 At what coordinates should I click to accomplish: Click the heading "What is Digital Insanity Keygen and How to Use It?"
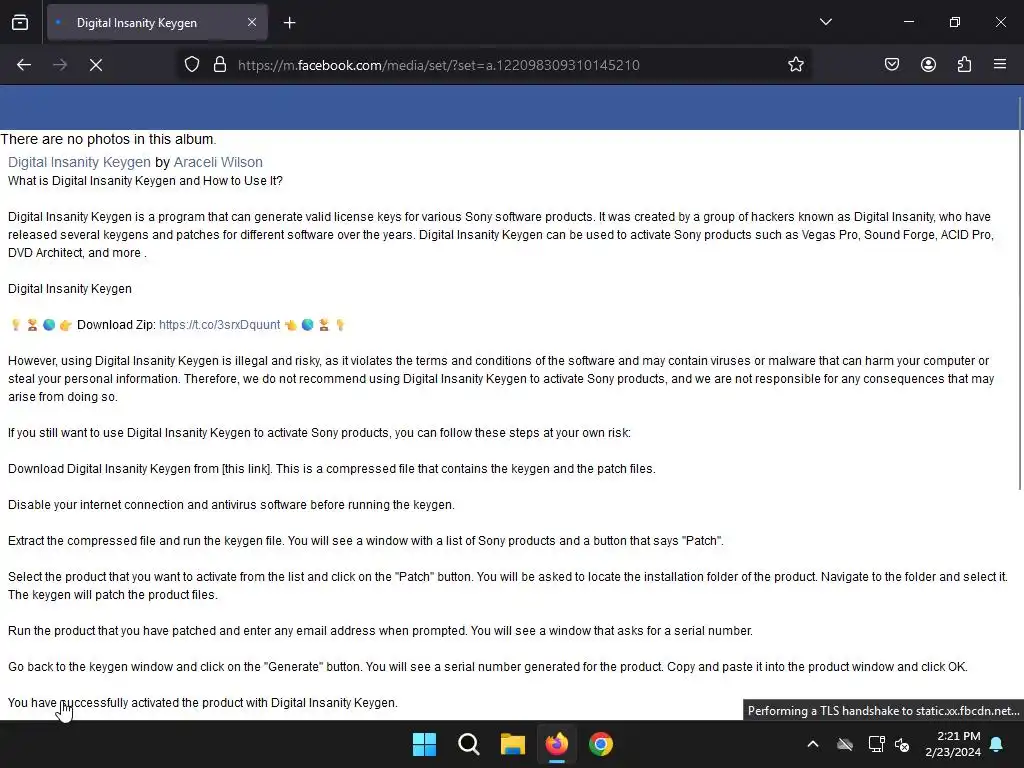[x=145, y=181]
